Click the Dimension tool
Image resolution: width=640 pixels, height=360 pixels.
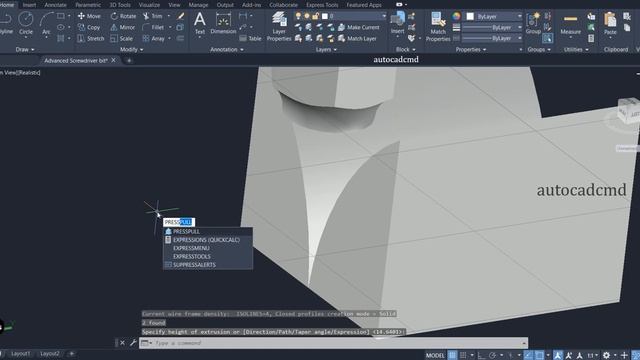[x=223, y=23]
